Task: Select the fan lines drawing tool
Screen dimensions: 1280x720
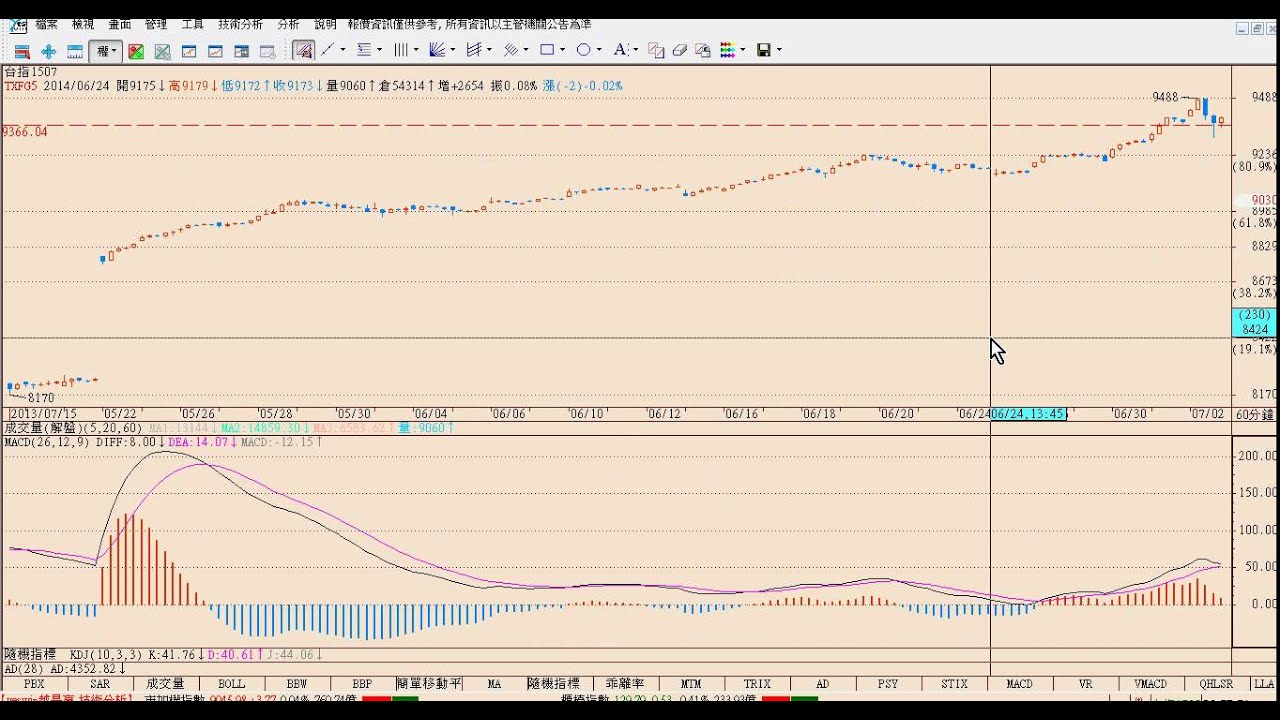Action: [x=437, y=50]
